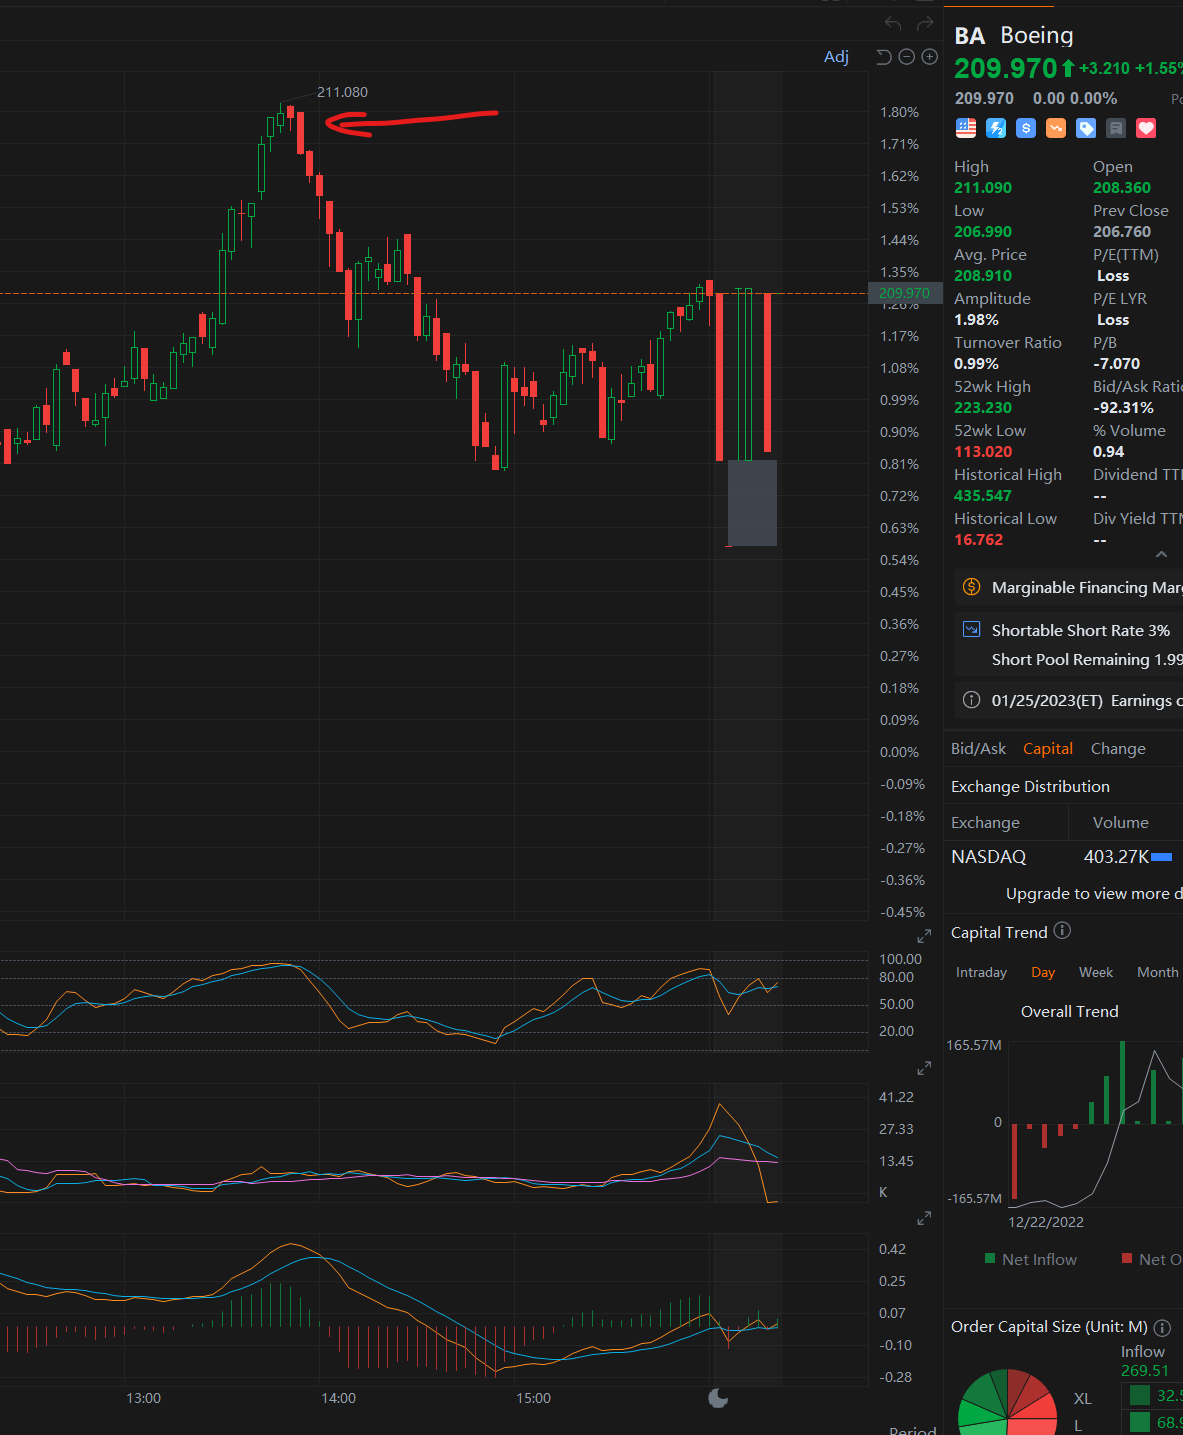Open the Marginable Financing details

(1069, 587)
